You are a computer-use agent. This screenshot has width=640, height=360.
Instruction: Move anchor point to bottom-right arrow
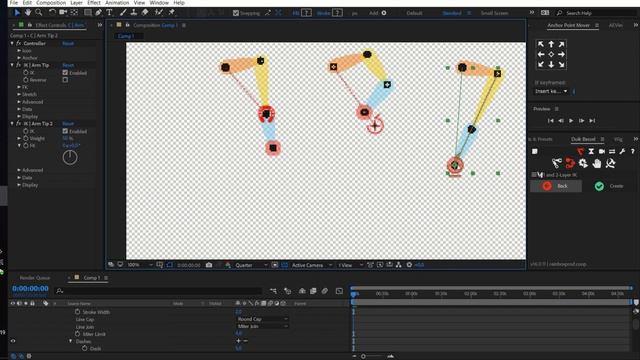pyautogui.click(x=562, y=64)
